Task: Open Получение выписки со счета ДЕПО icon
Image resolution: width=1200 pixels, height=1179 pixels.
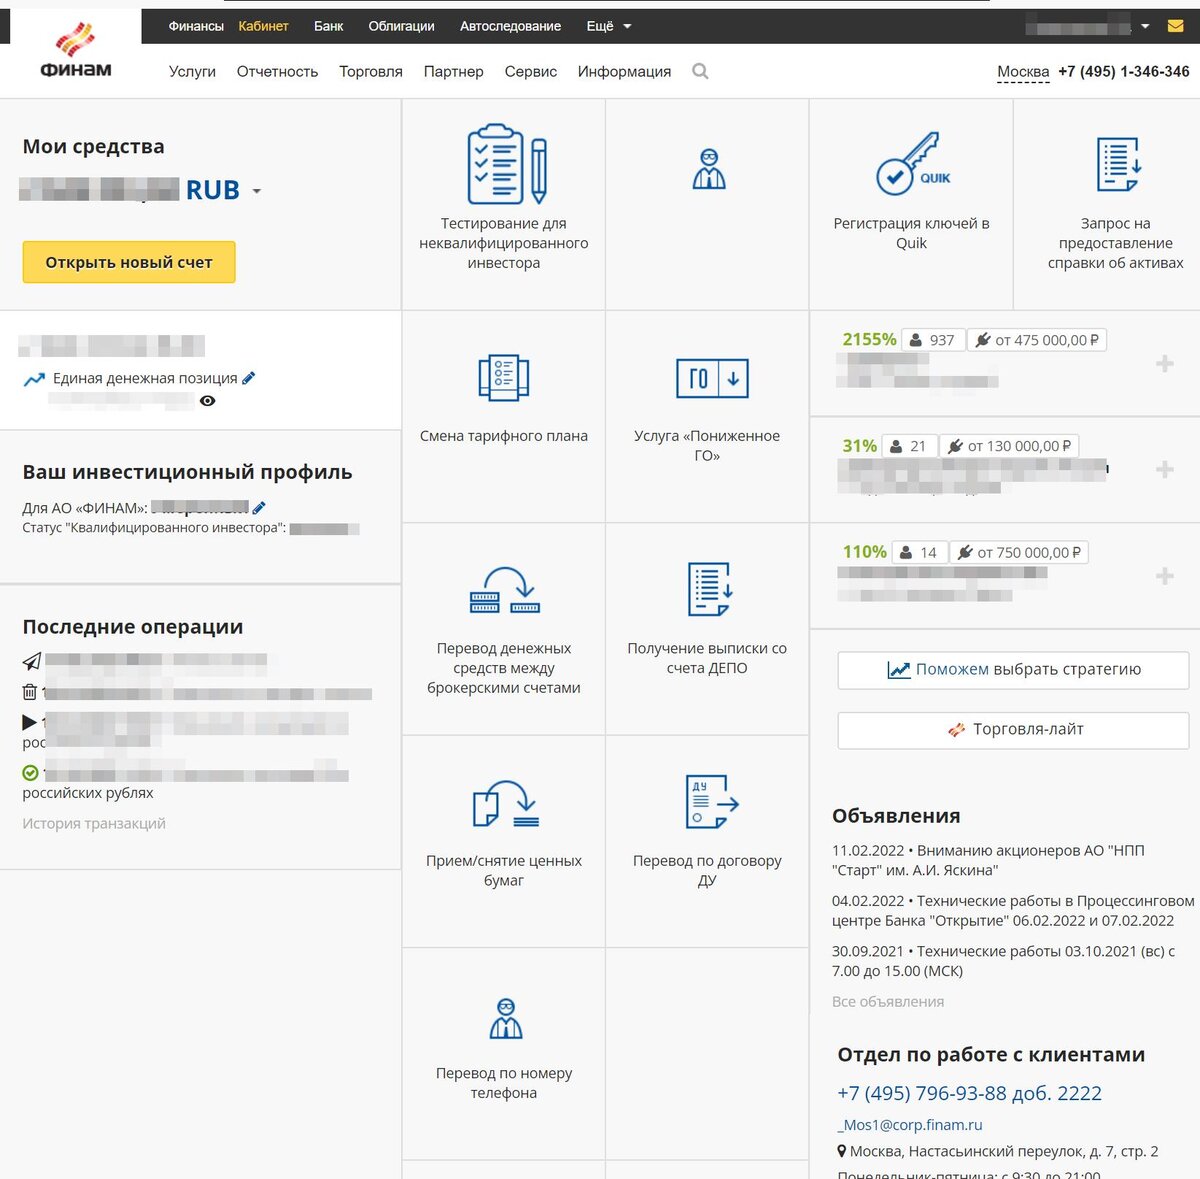Action: coord(709,589)
